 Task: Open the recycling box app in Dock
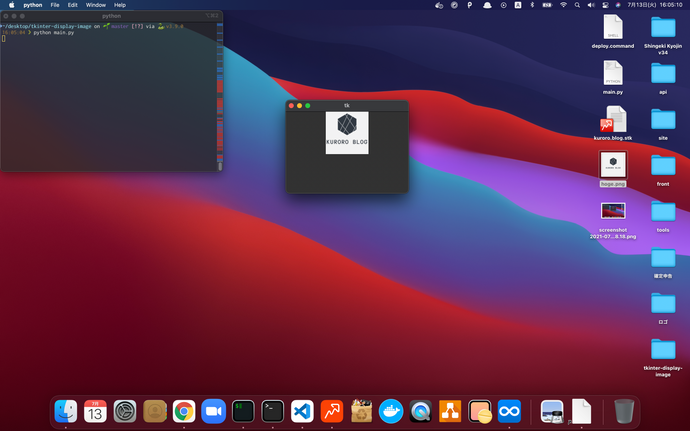click(361, 411)
